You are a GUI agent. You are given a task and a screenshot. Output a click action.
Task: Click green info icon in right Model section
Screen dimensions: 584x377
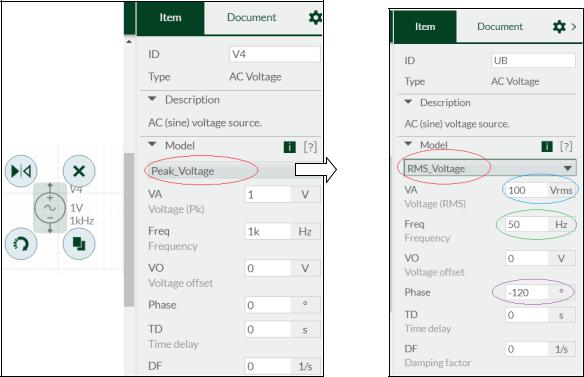pyautogui.click(x=547, y=146)
